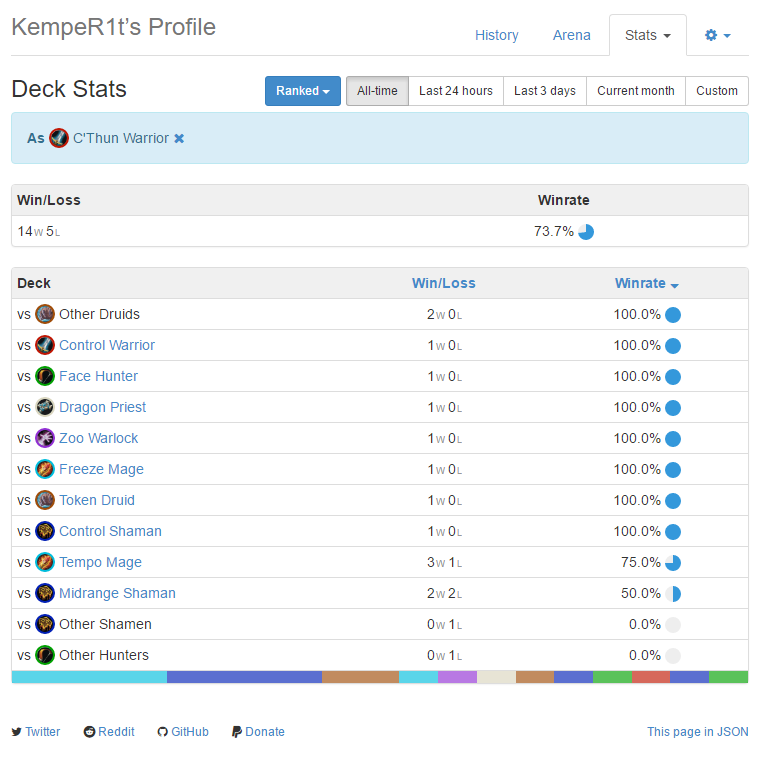This screenshot has height=759, width=766.
Task: Sort table by Win/Loss column
Action: [x=444, y=283]
